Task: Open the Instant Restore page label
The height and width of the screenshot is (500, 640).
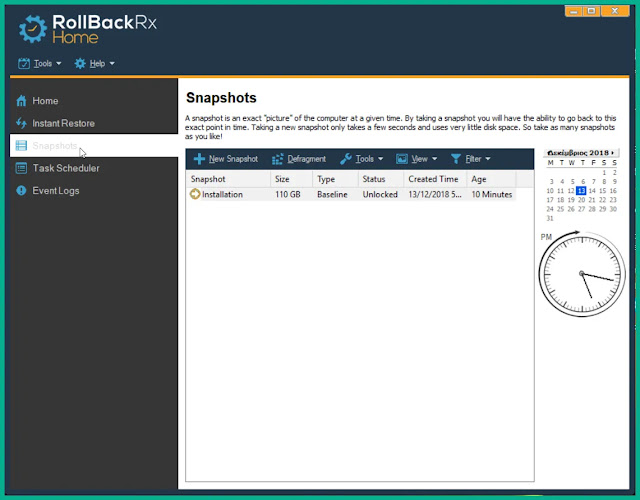Action: click(63, 123)
